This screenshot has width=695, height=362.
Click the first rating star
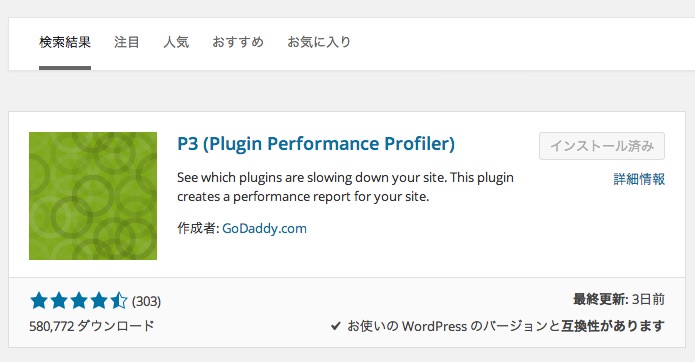tap(39, 301)
